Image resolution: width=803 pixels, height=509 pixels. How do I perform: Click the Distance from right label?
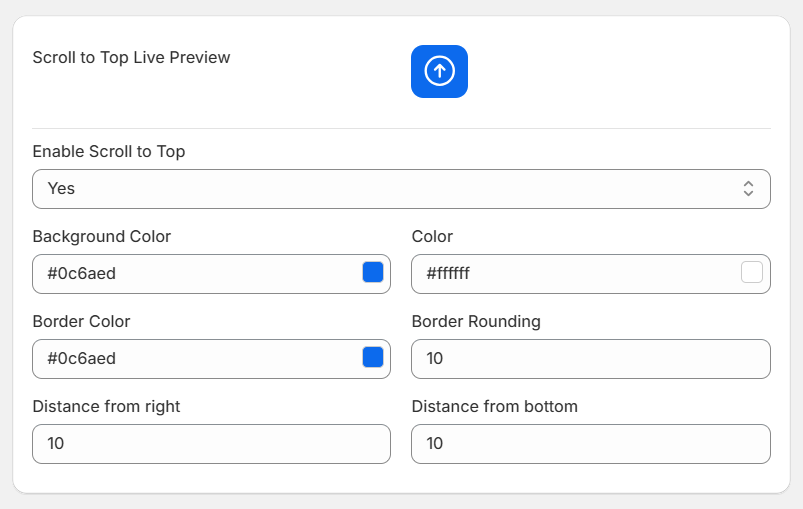point(106,407)
